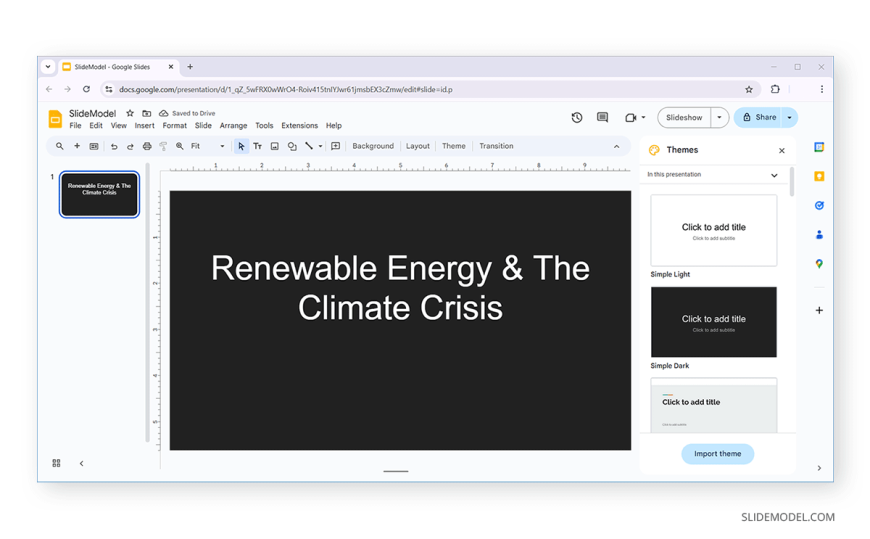Select the text box tool
The height and width of the screenshot is (539, 870).
coord(257,147)
